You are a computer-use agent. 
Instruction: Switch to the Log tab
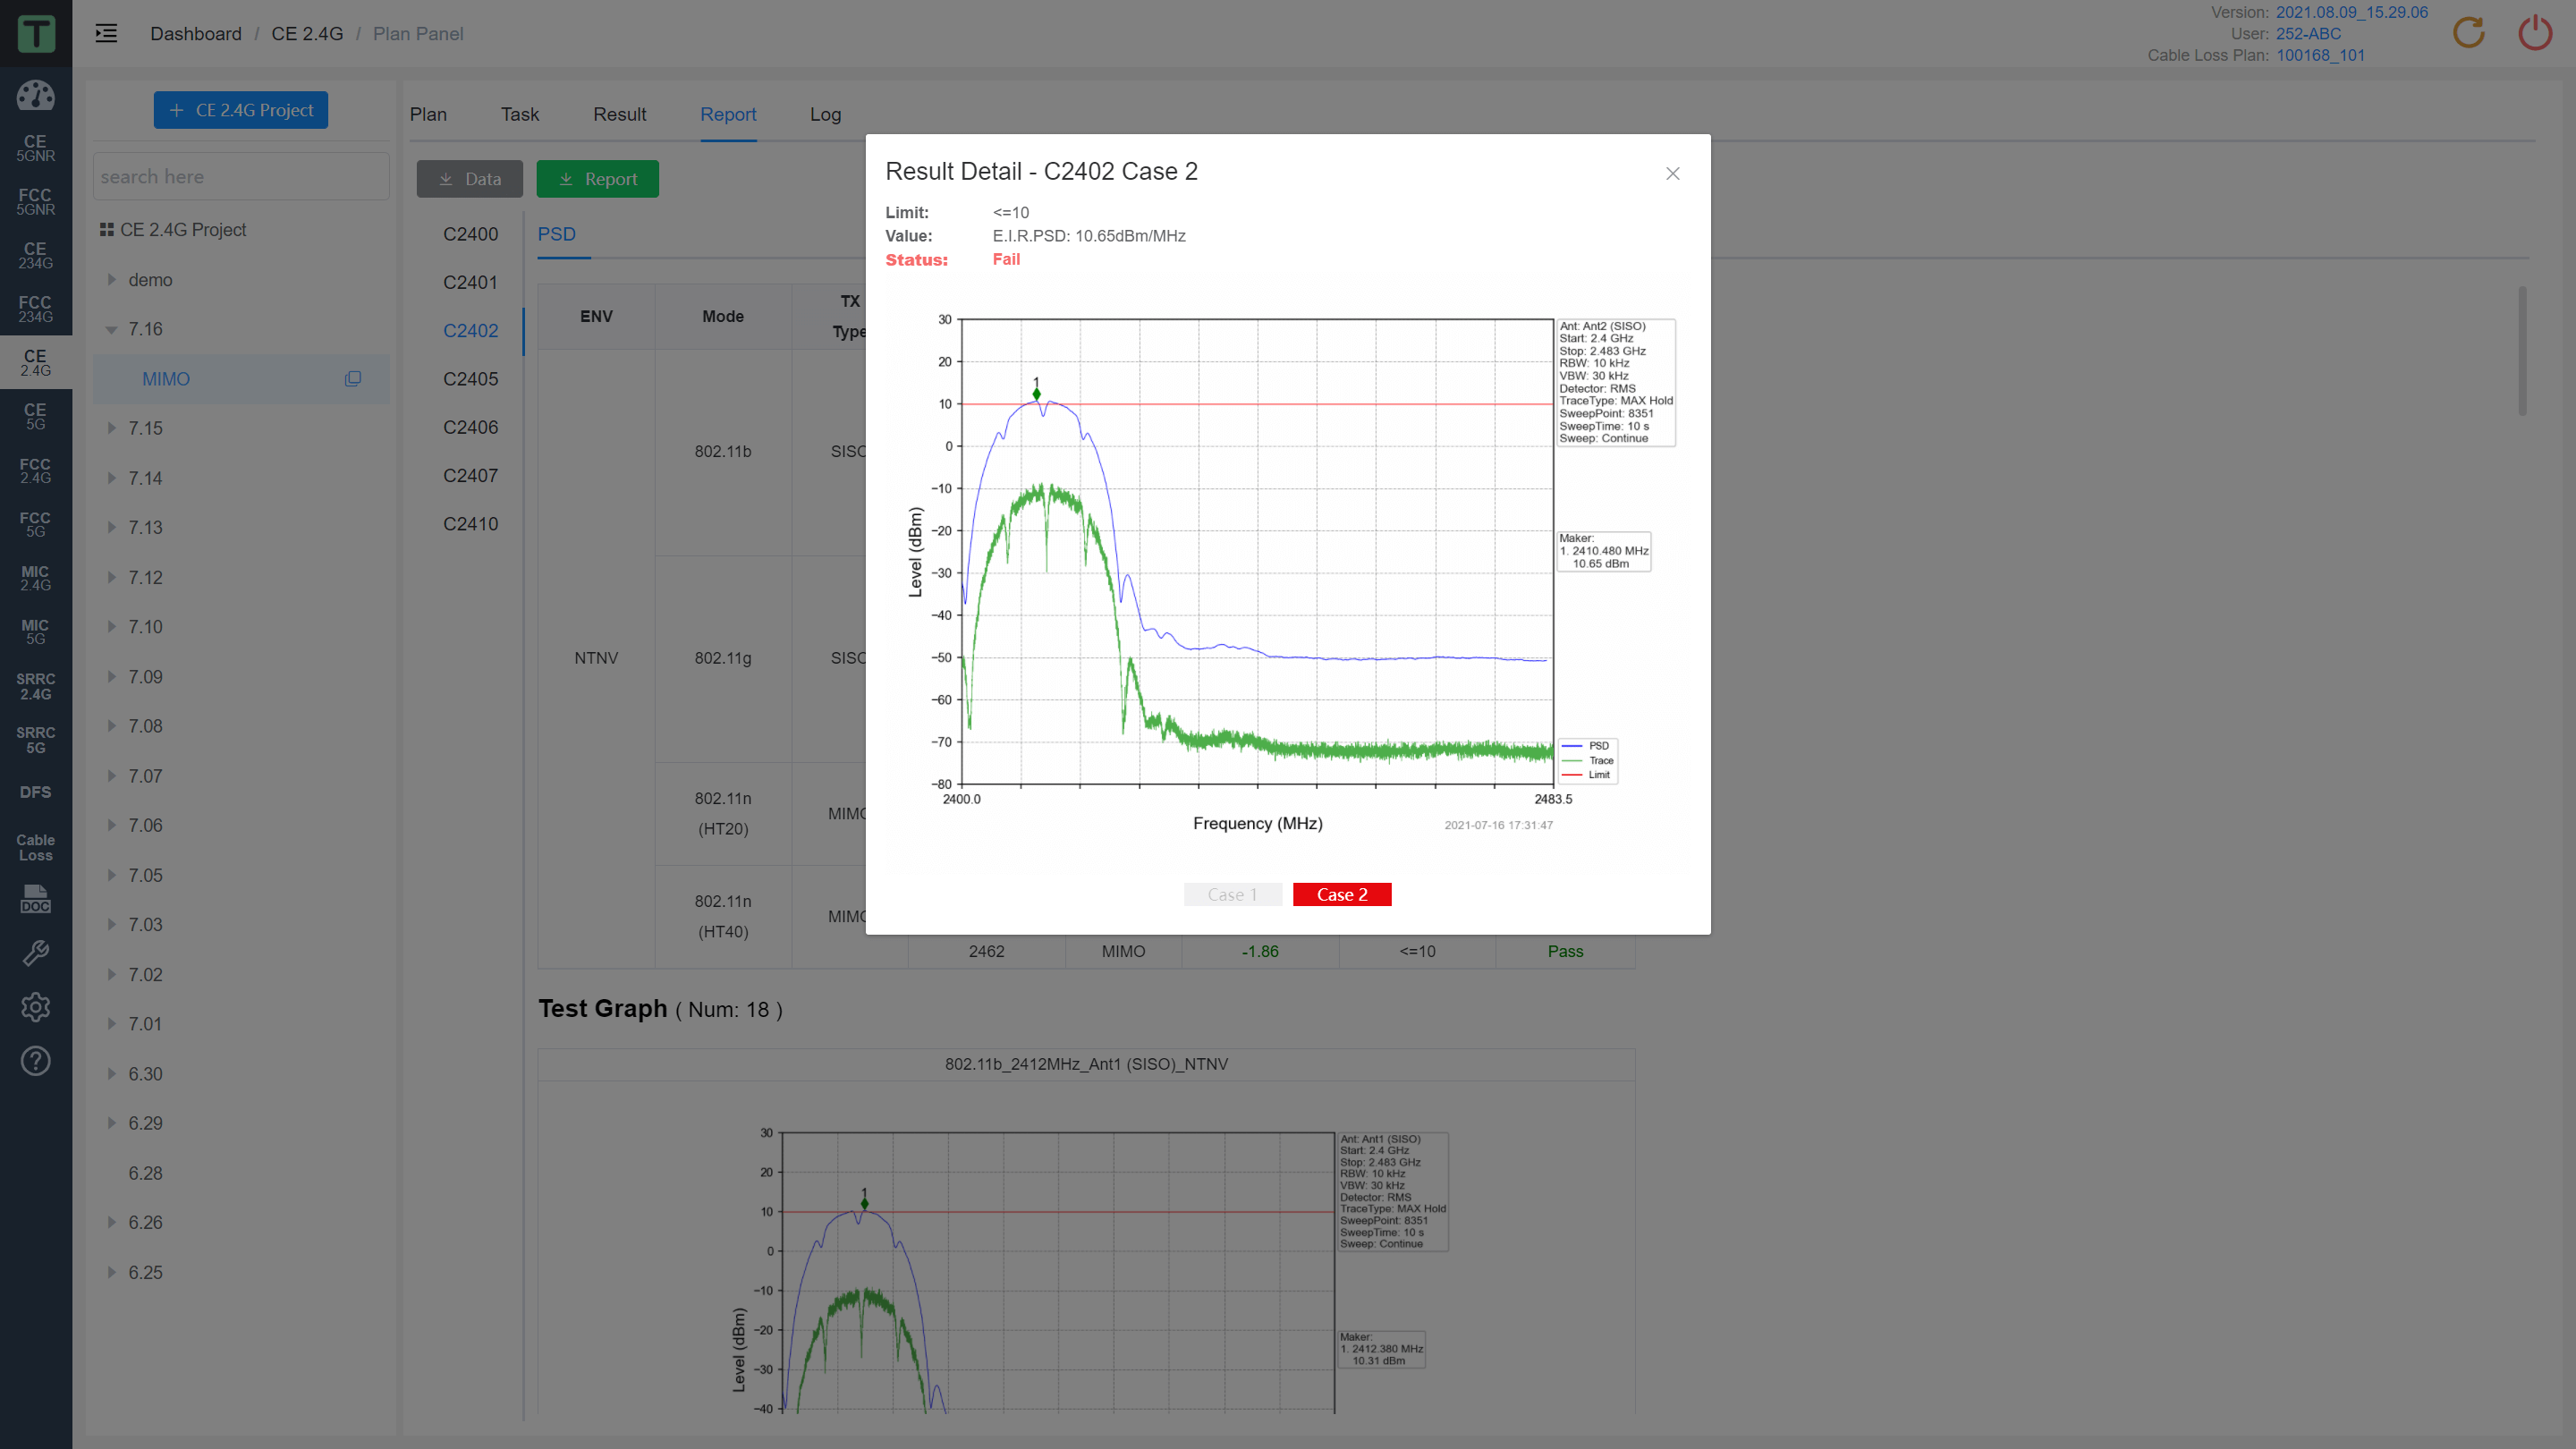coord(825,114)
